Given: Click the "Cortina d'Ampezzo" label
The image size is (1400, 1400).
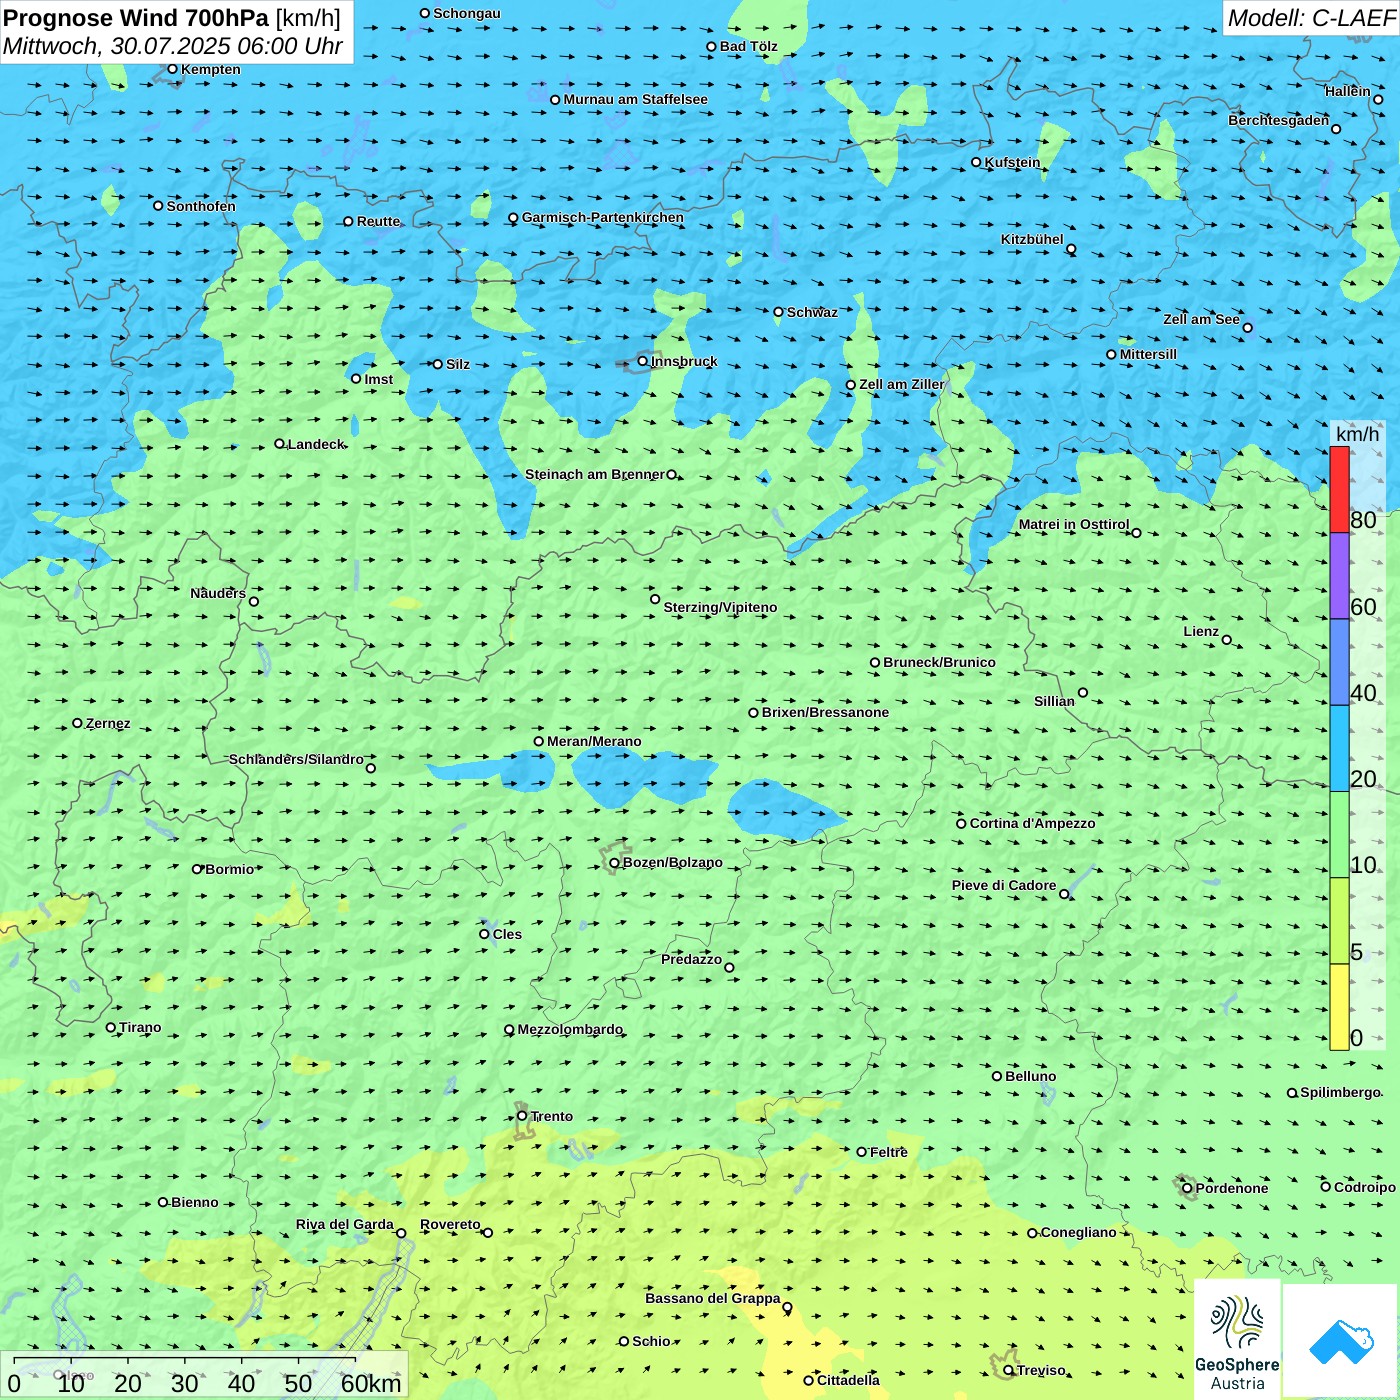Looking at the screenshot, I should click(x=1032, y=823).
